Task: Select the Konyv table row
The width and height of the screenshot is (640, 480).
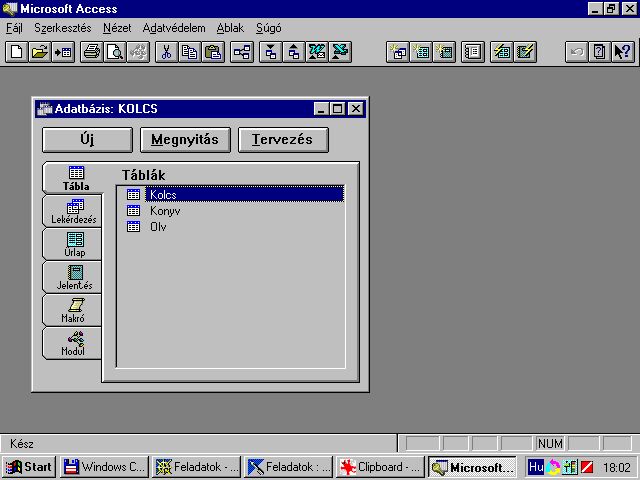Action: [231, 211]
